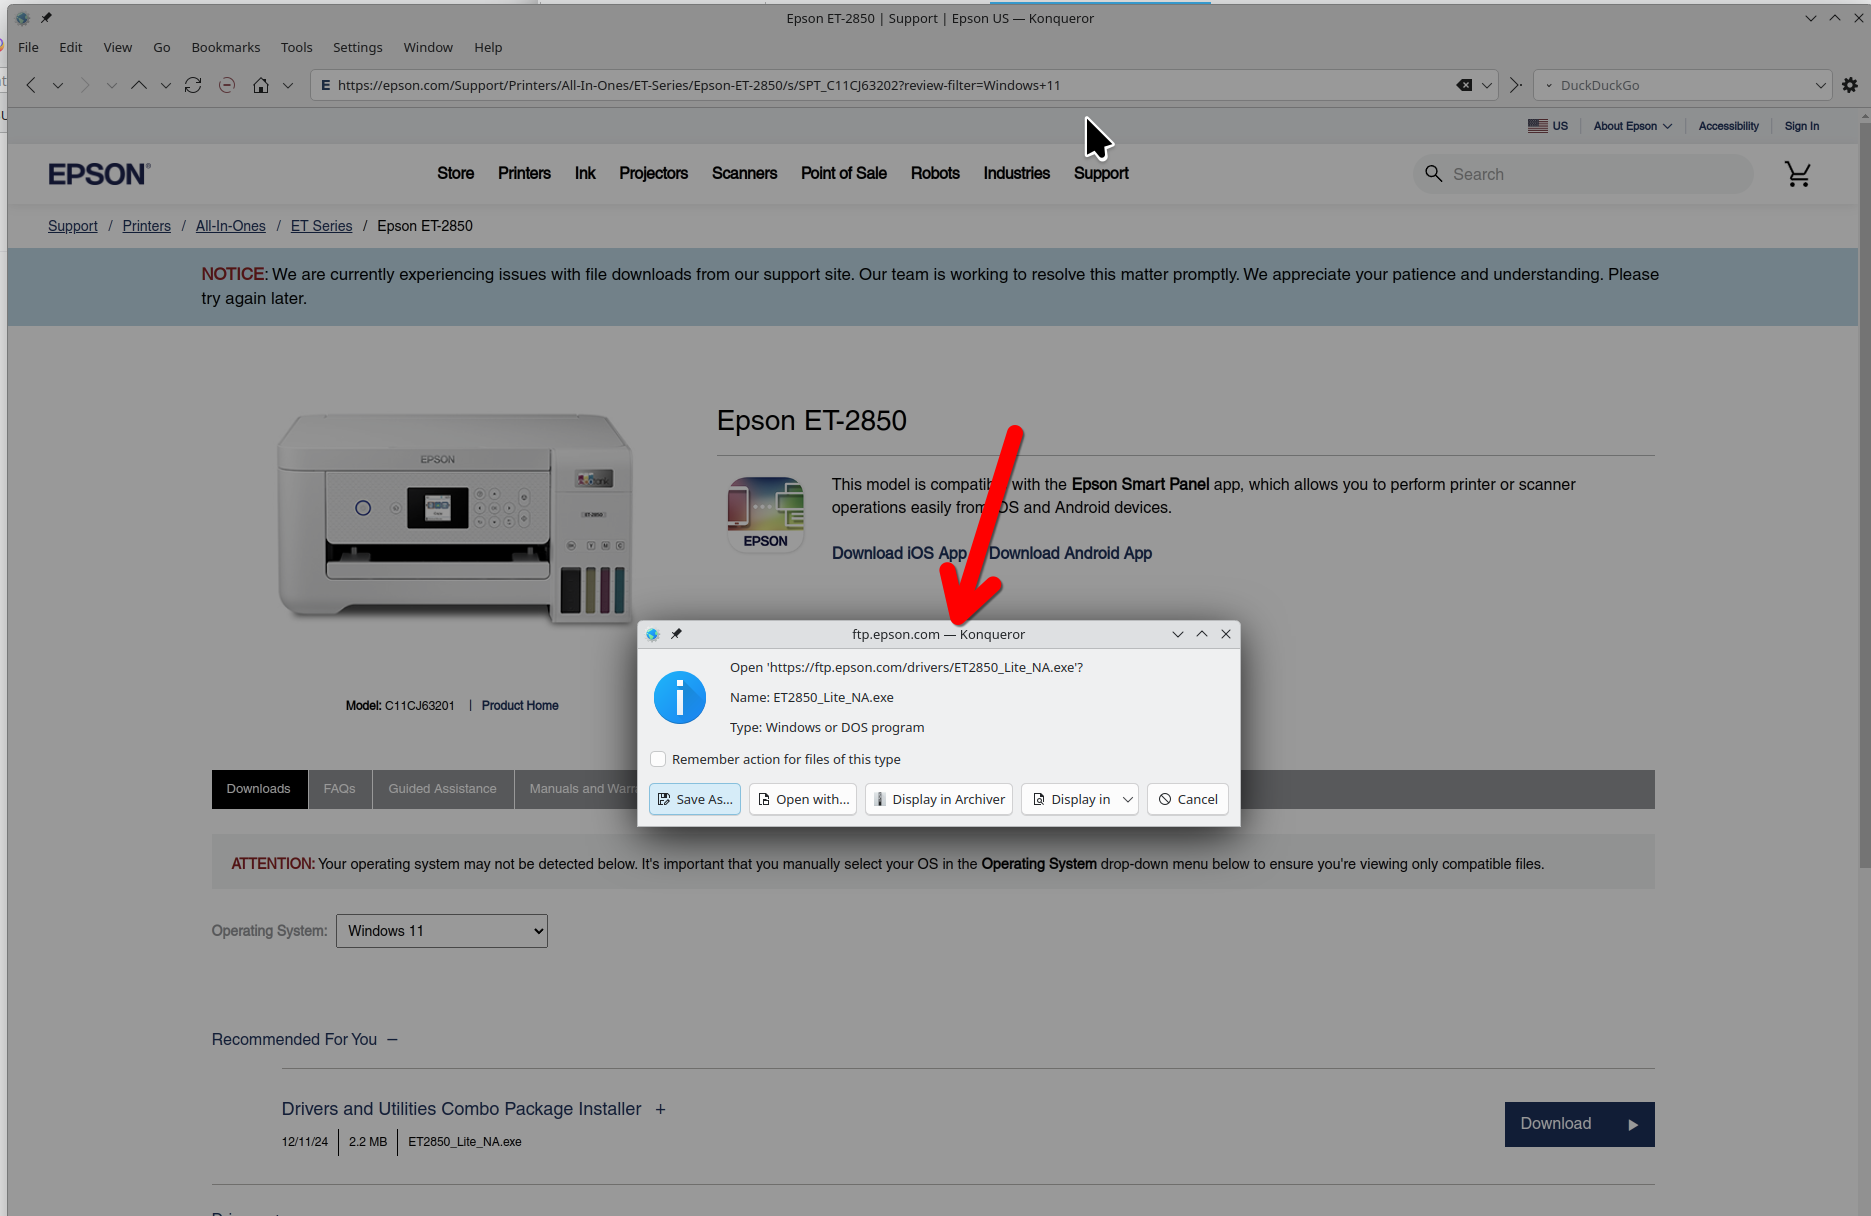This screenshot has height=1216, width=1871.
Task: Open the Product Home link
Action: [x=520, y=705]
